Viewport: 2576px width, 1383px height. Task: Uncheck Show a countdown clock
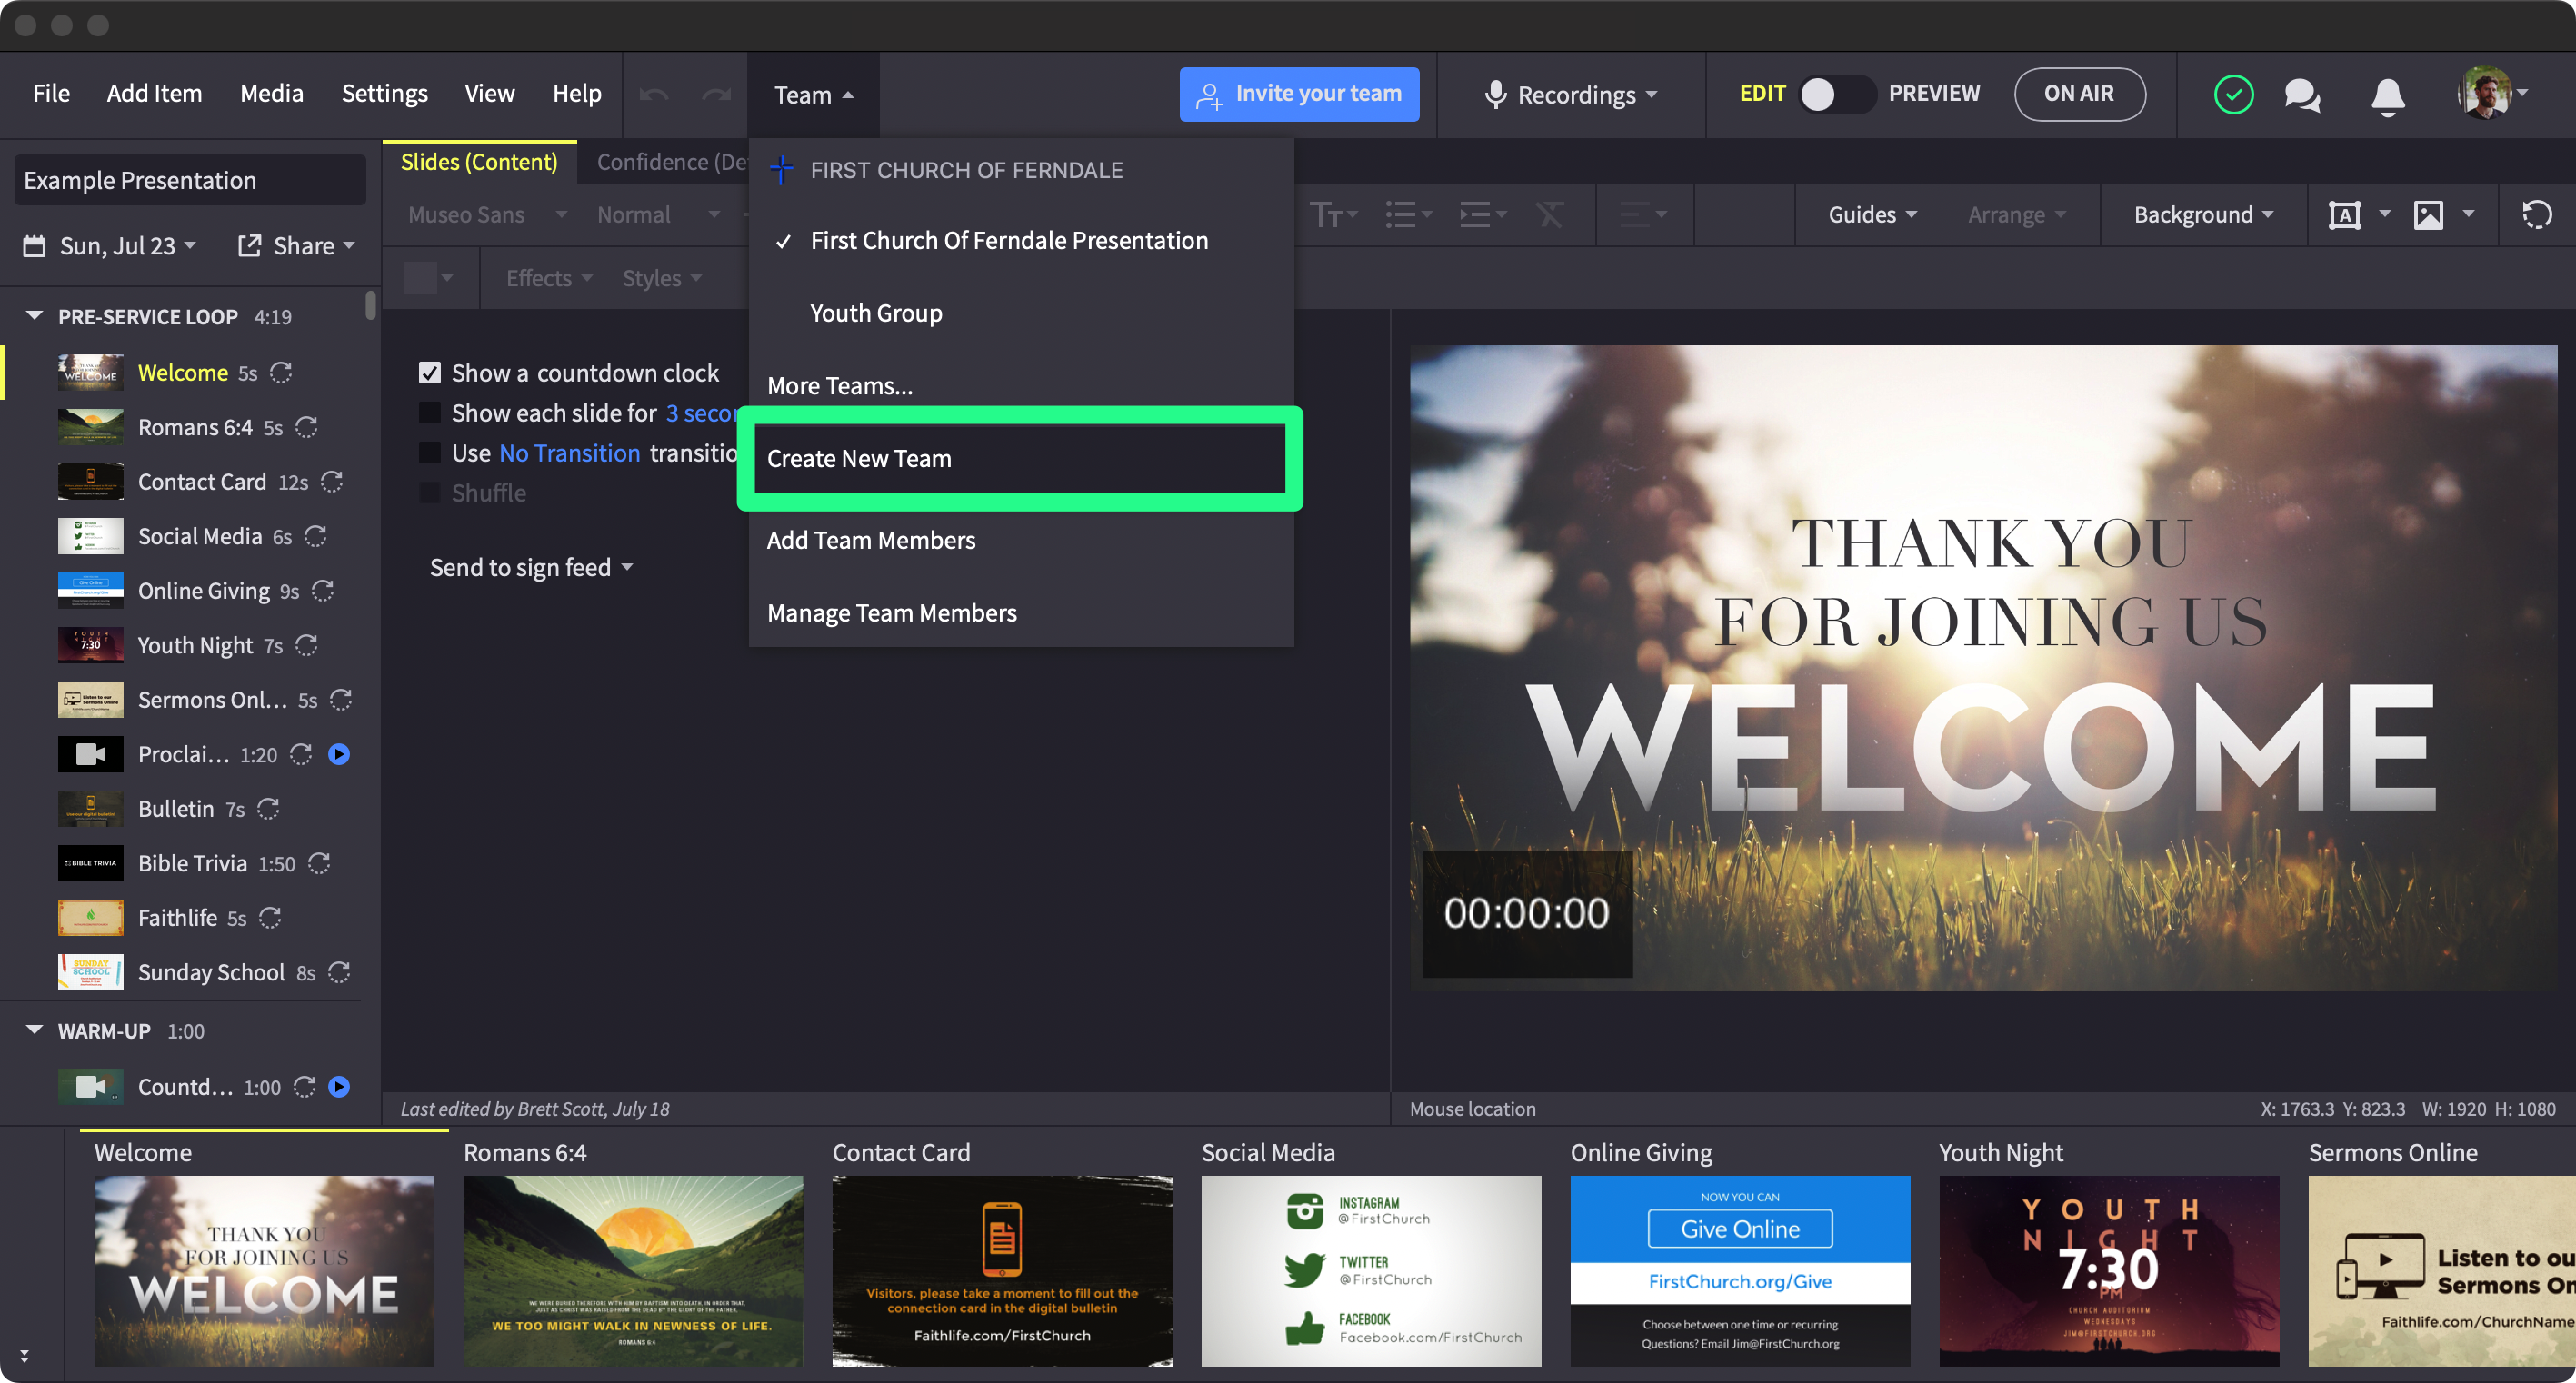(x=430, y=373)
